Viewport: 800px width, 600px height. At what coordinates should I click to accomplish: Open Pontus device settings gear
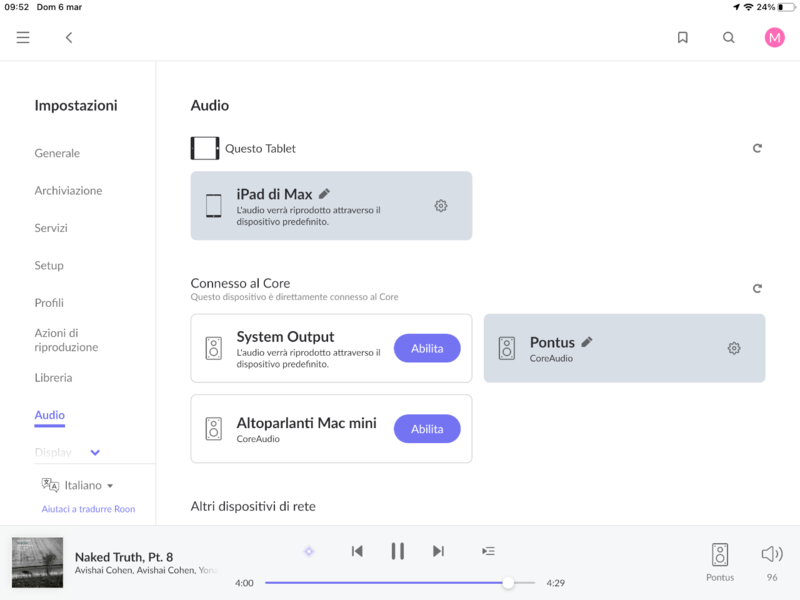(734, 348)
